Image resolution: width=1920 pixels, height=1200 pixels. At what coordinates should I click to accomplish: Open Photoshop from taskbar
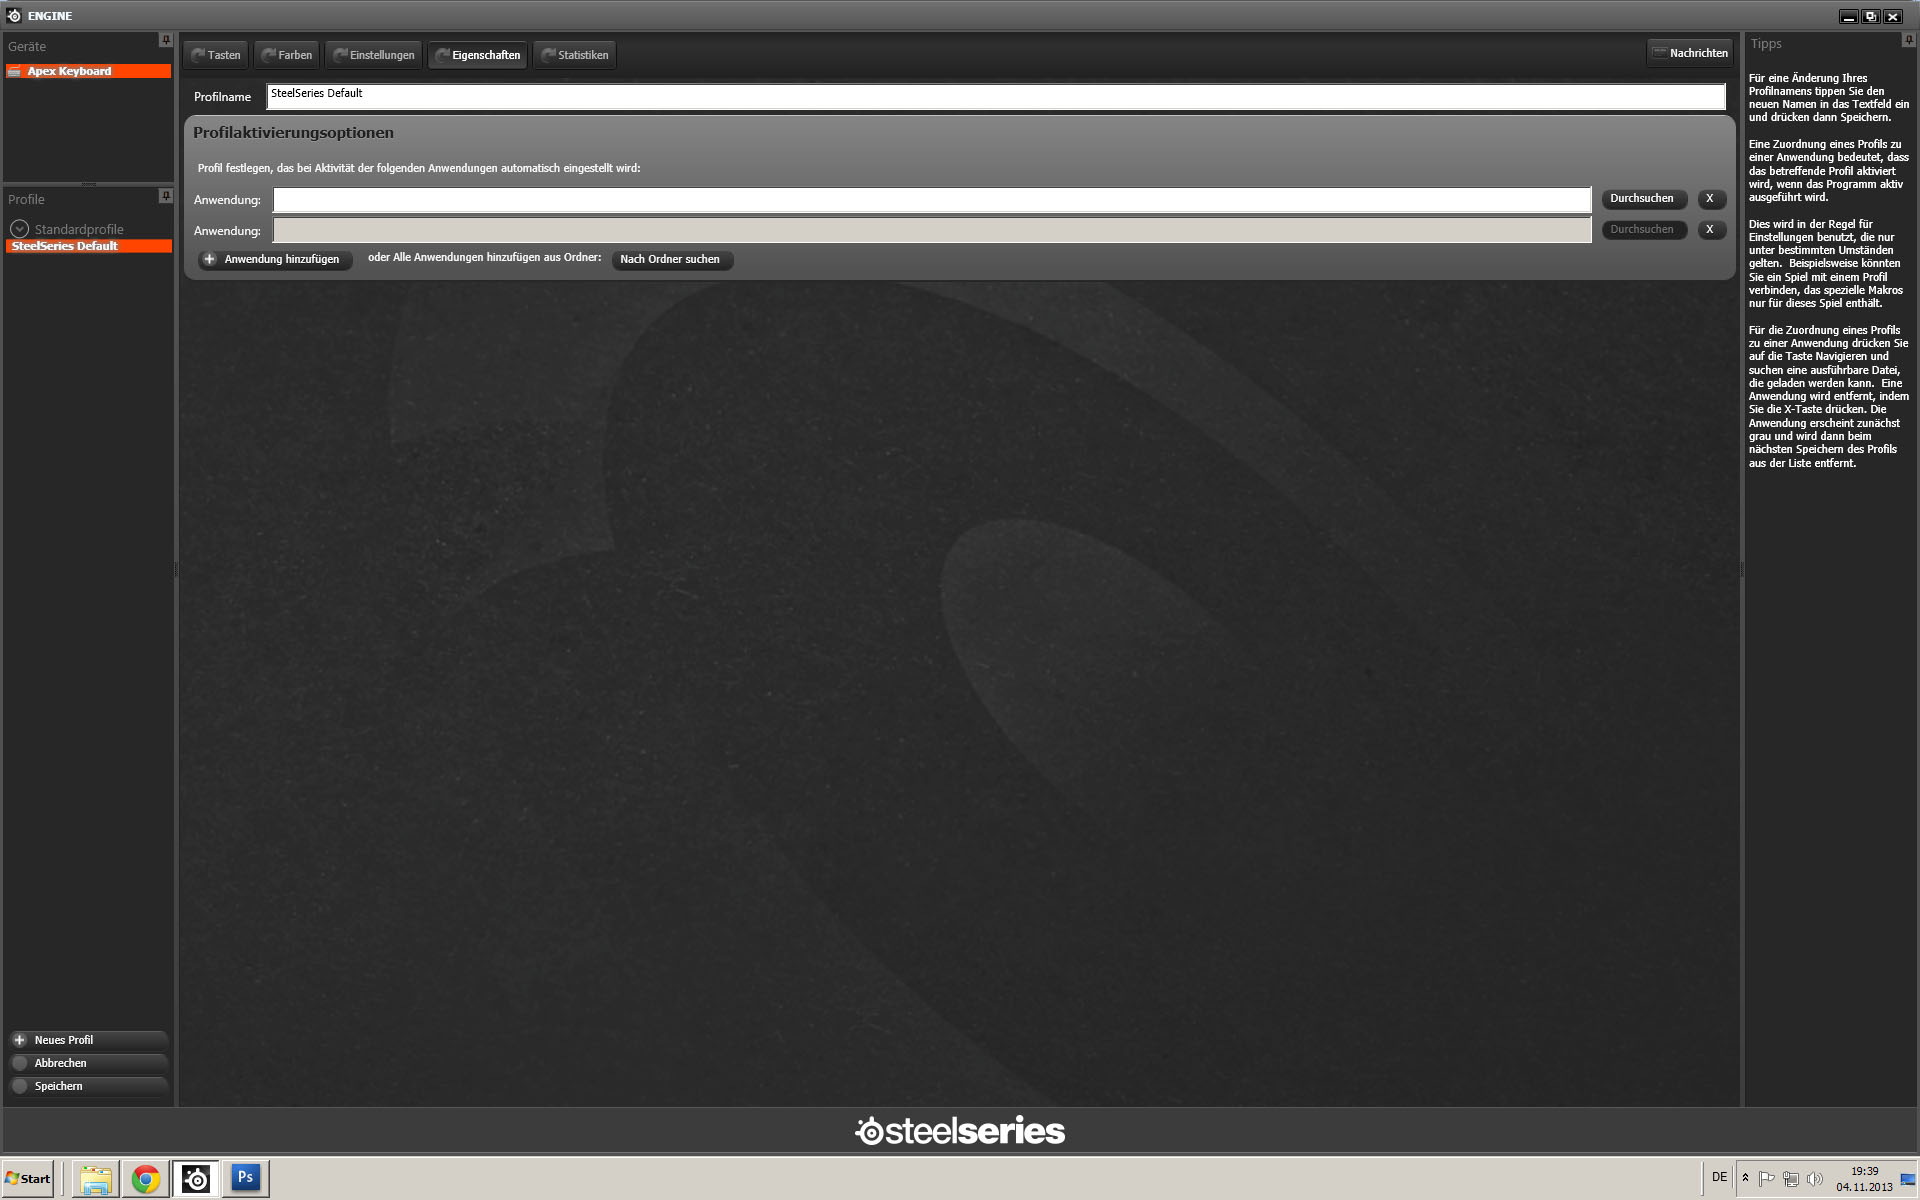coord(246,1180)
